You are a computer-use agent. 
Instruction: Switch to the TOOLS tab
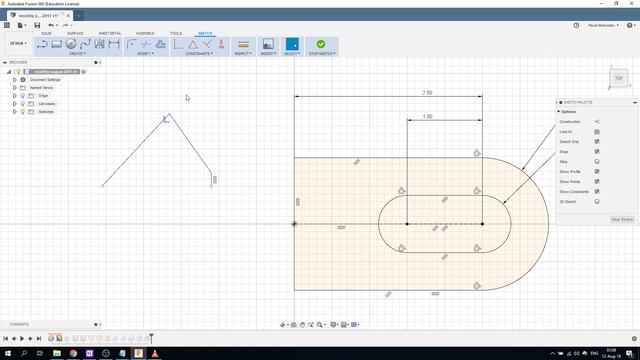(x=176, y=33)
